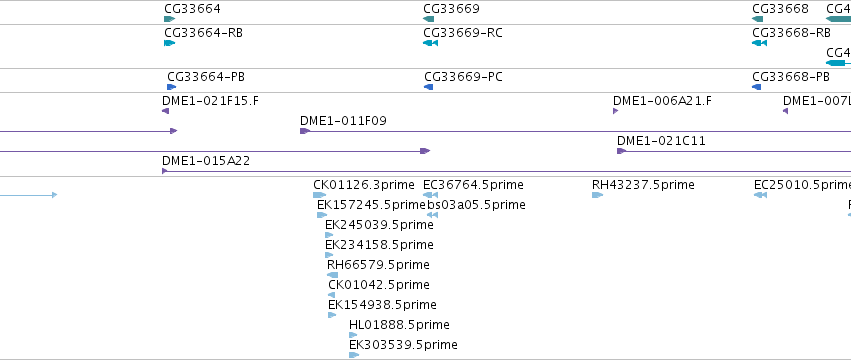Select the RH66579.5prime EST glyph
The width and height of the screenshot is (851, 360).
pyautogui.click(x=332, y=275)
